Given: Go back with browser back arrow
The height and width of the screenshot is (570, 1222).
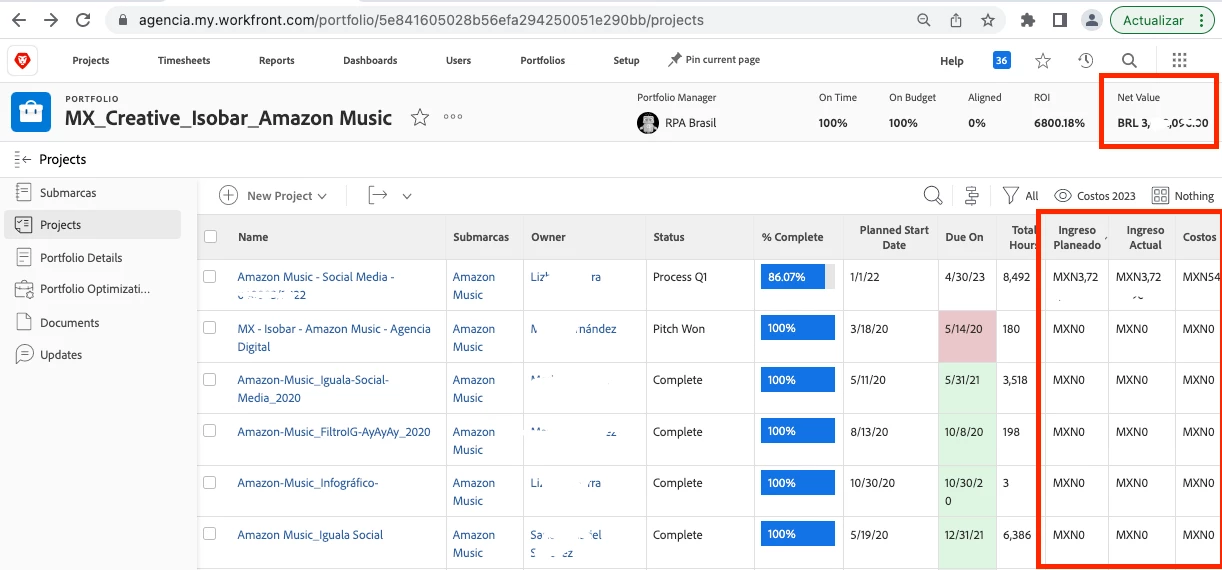Looking at the screenshot, I should pyautogui.click(x=19, y=20).
